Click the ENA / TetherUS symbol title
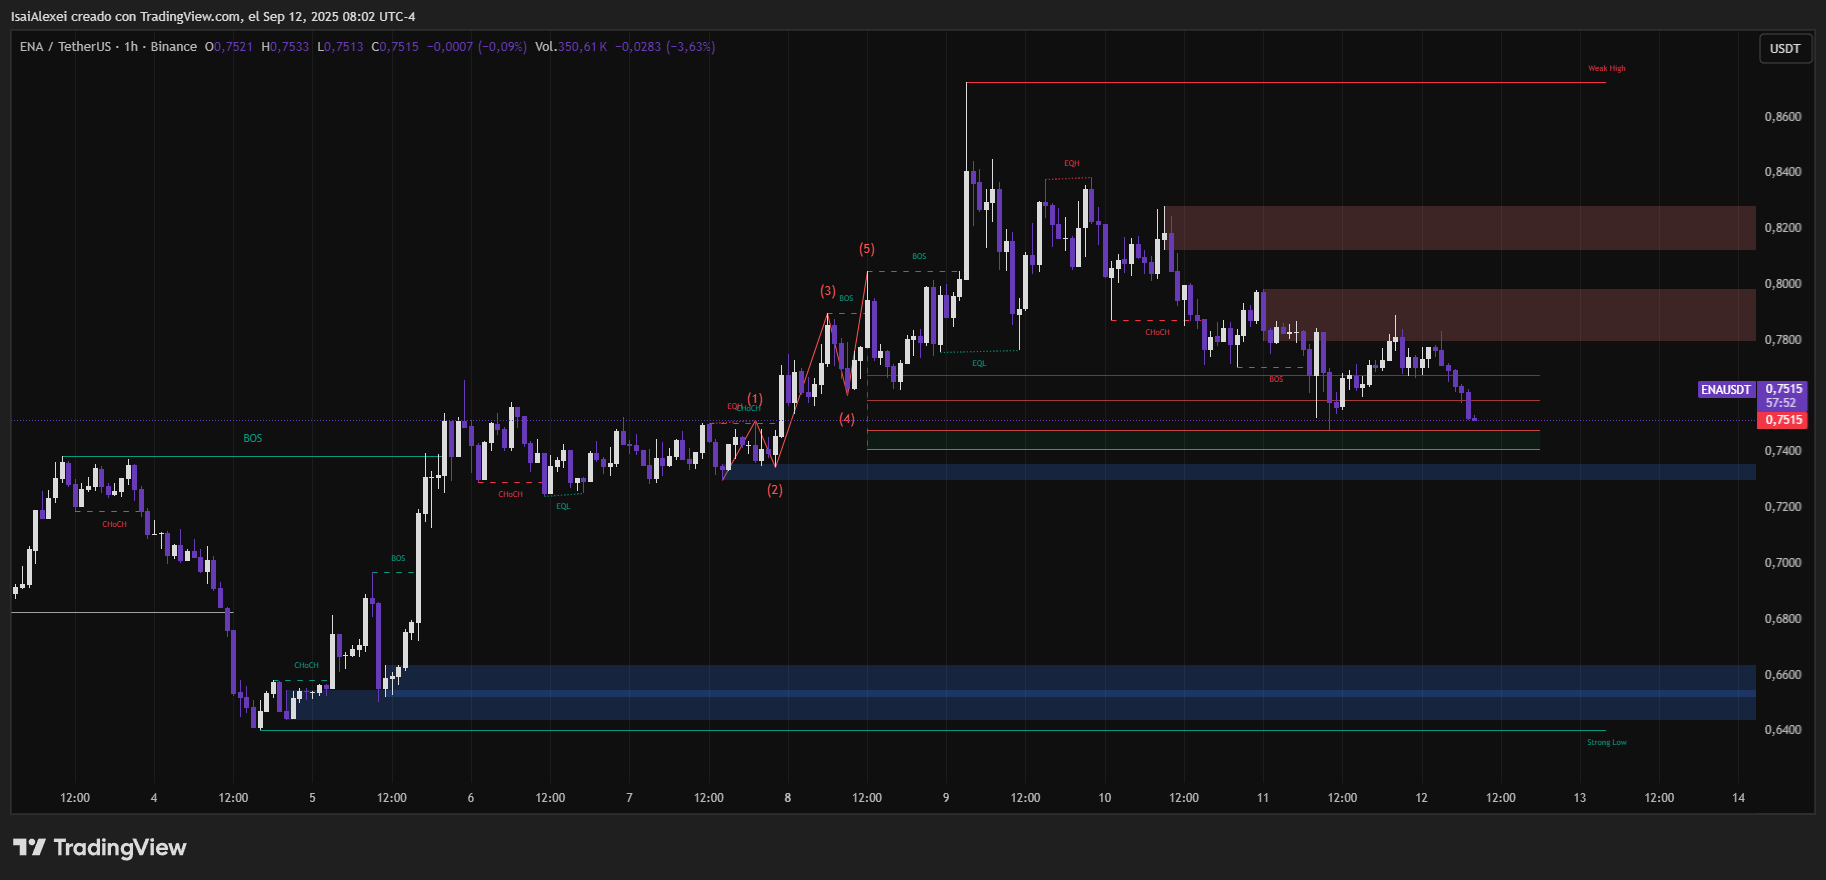1826x880 pixels. click(65, 47)
